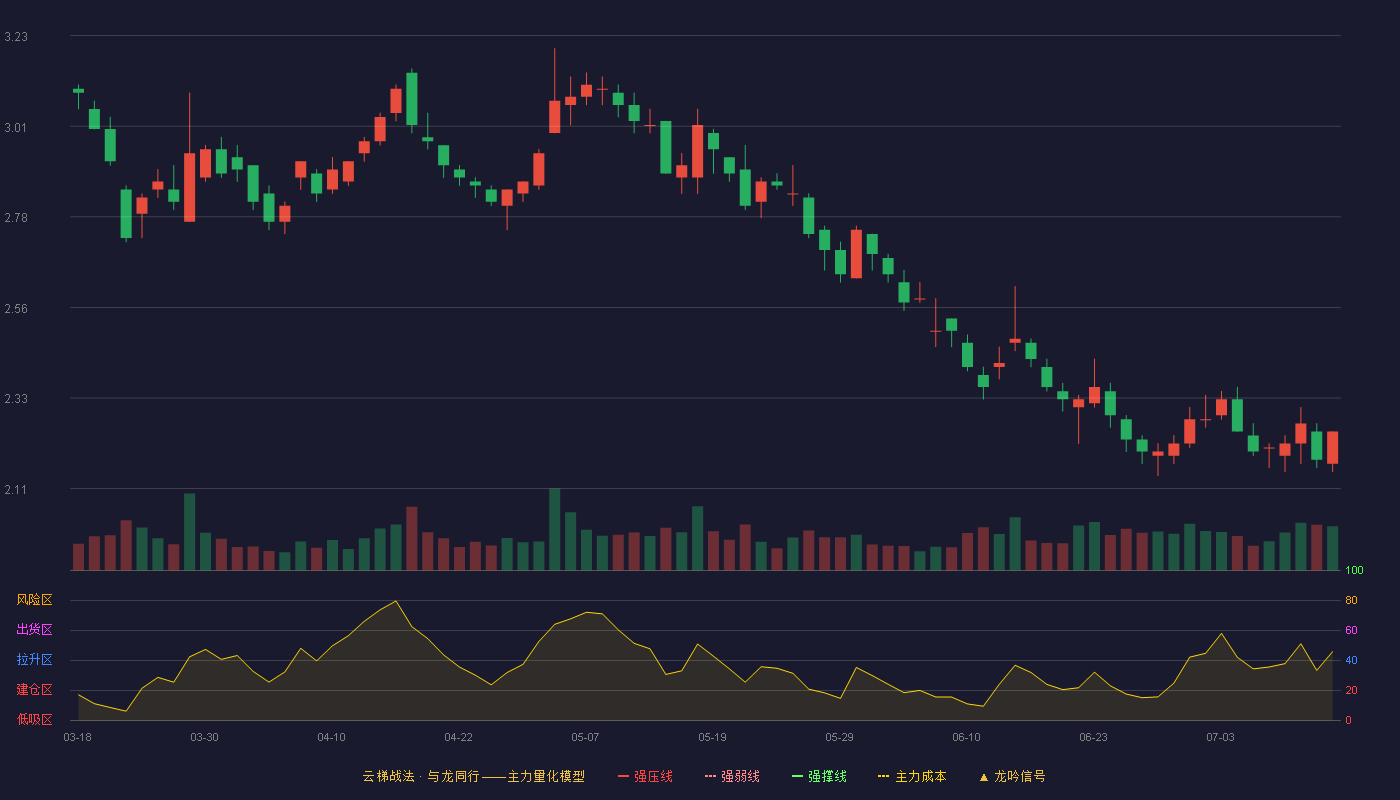This screenshot has height=800, width=1400.
Task: Select the 风险区 zone label
Action: point(34,600)
